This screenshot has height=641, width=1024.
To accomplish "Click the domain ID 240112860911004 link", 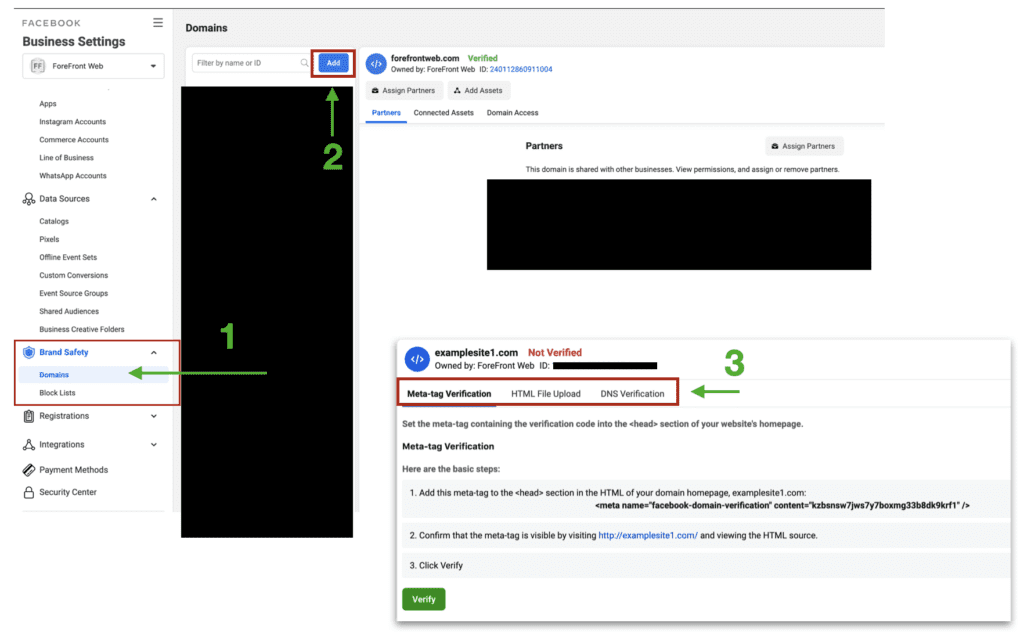I will (521, 69).
